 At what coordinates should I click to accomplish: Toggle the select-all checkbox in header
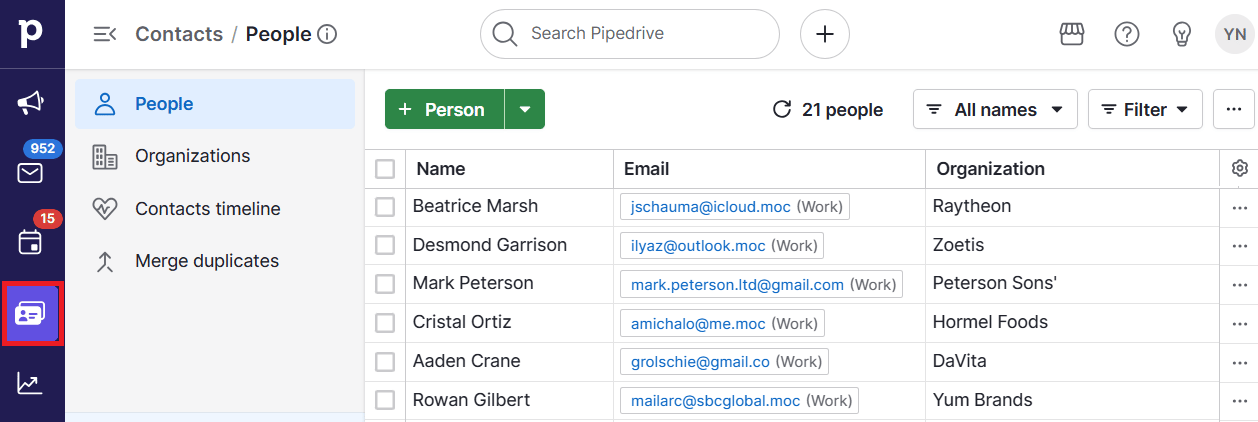pos(385,169)
